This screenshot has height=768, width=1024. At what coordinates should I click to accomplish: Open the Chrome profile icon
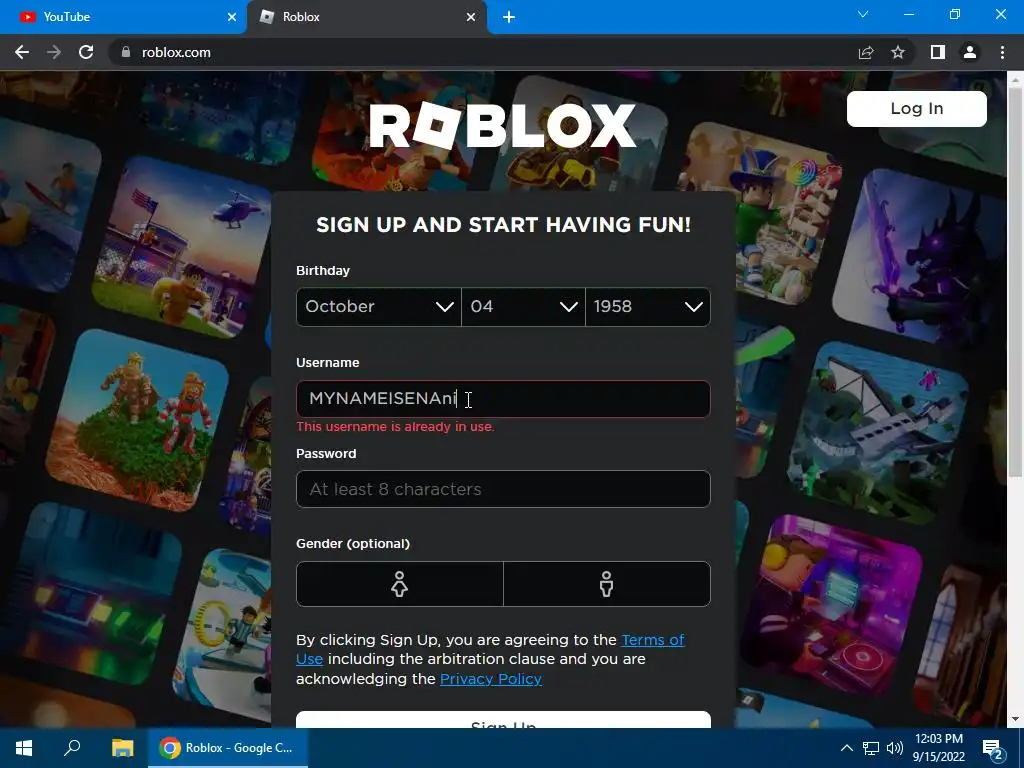click(x=970, y=52)
